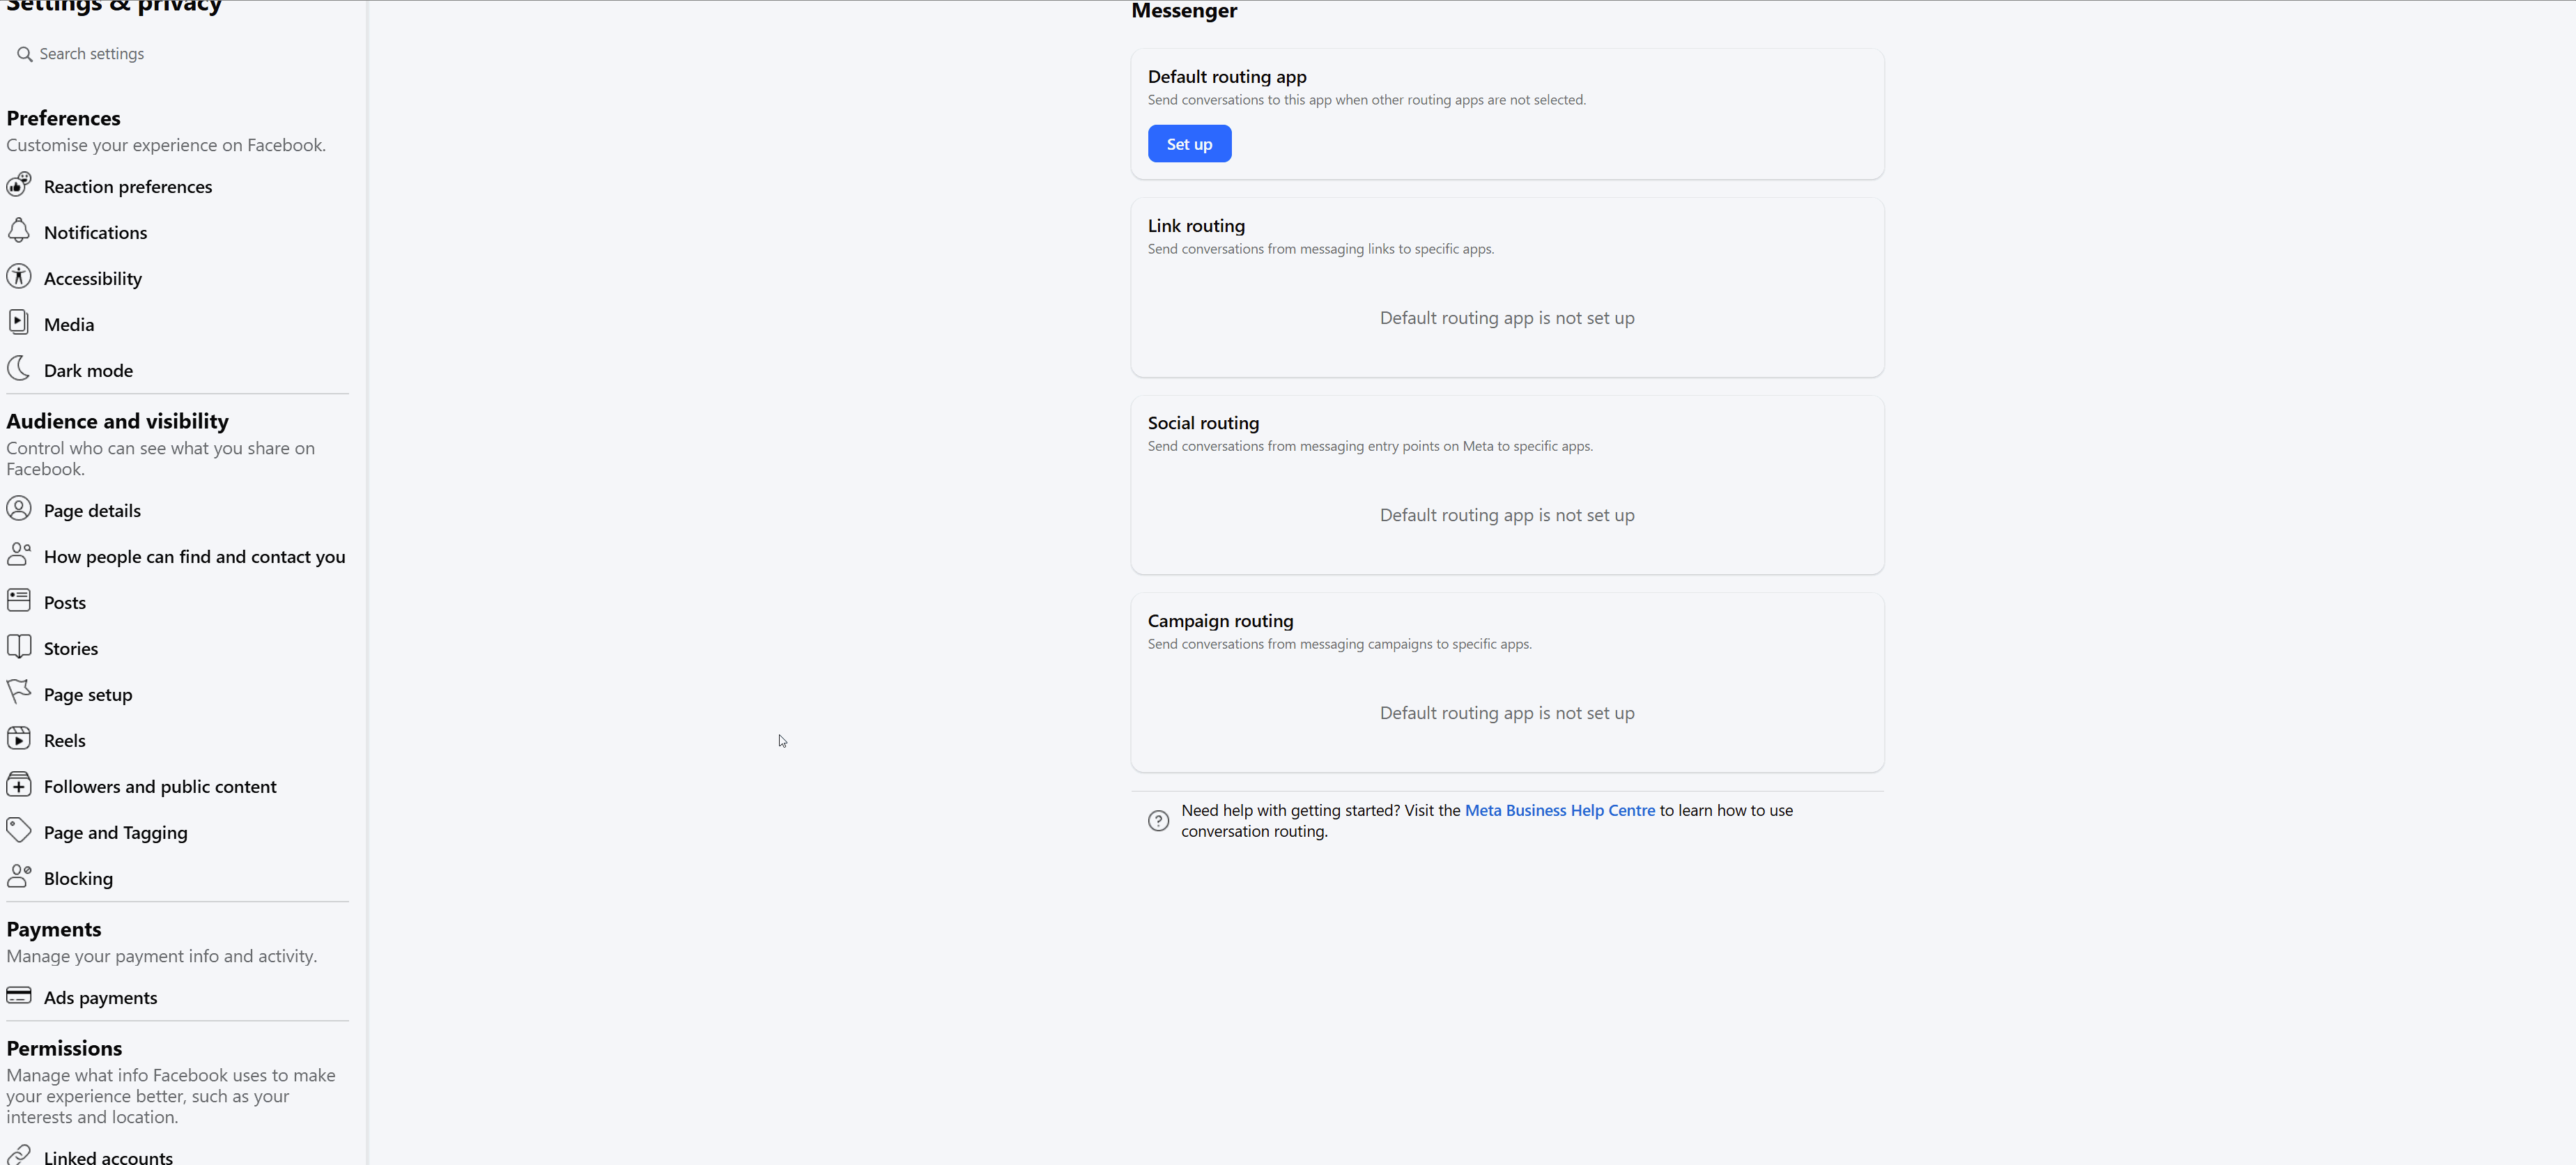Open Page details settings
This screenshot has width=2576, height=1165.
[92, 511]
